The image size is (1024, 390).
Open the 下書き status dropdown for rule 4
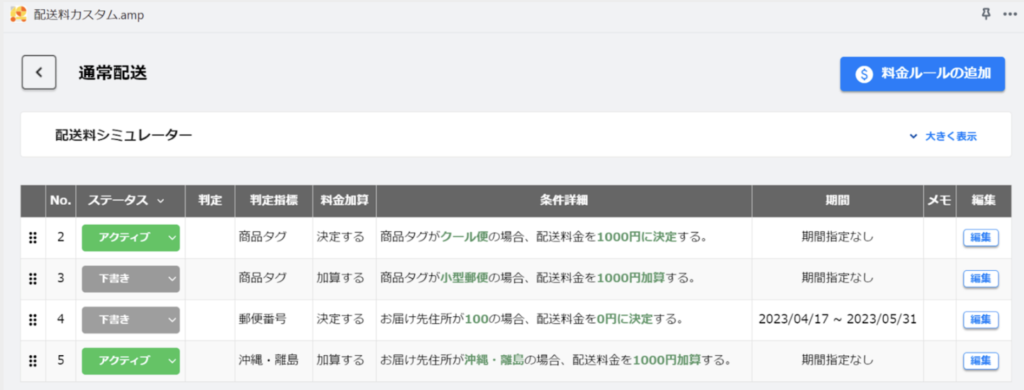(131, 319)
